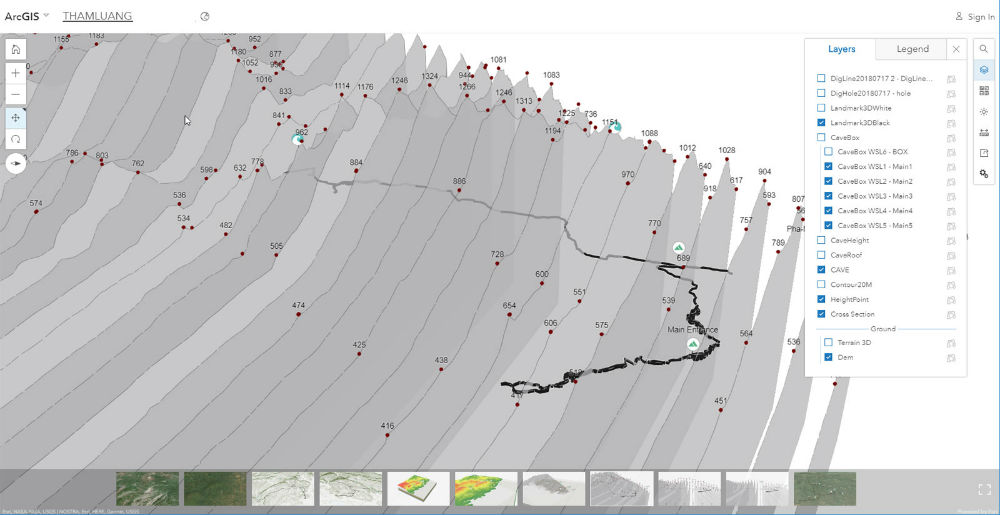Enable the Contour20M layer checkbox
The height and width of the screenshot is (515, 1000).
pos(821,285)
